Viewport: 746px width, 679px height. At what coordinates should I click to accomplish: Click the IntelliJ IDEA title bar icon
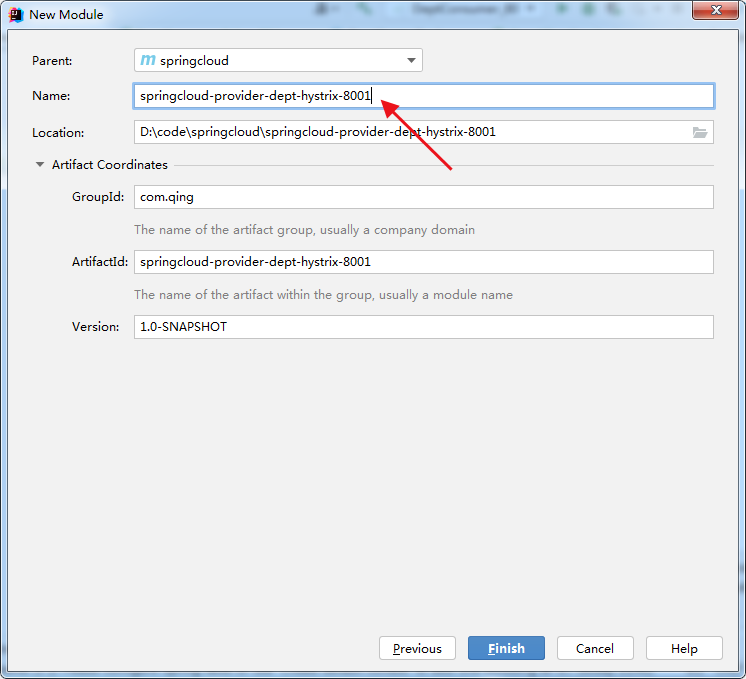[16, 15]
